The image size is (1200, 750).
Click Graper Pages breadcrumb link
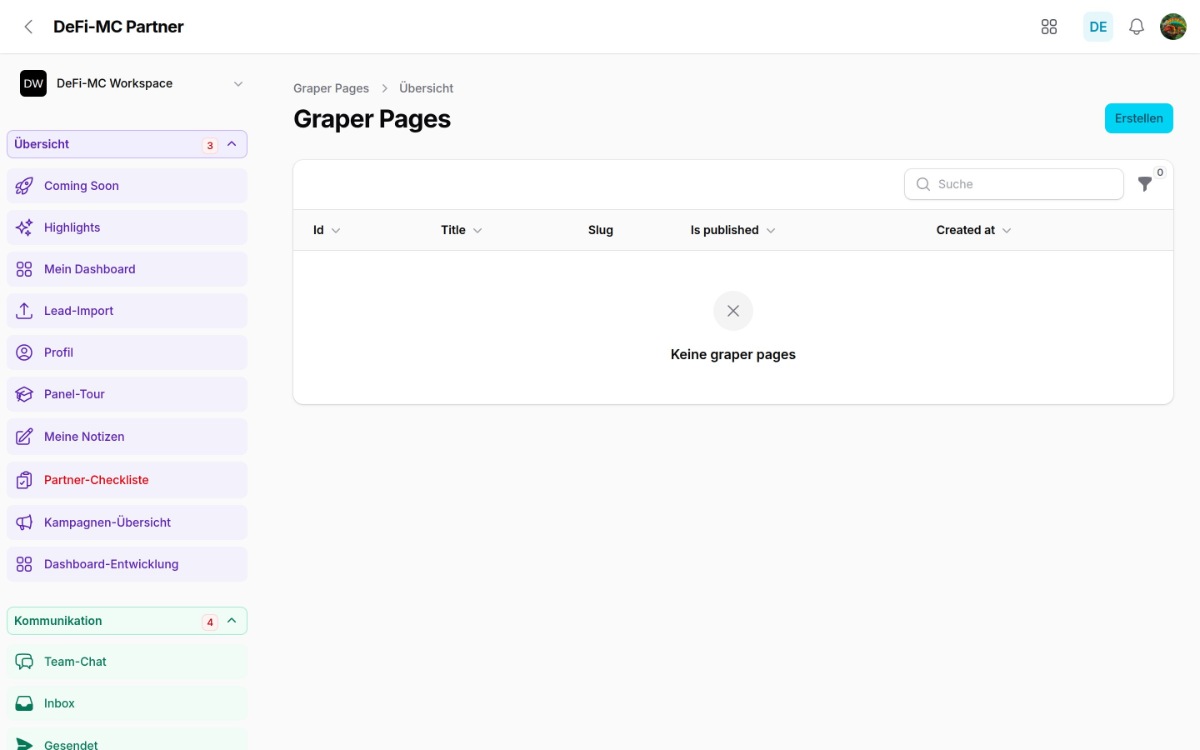point(331,88)
